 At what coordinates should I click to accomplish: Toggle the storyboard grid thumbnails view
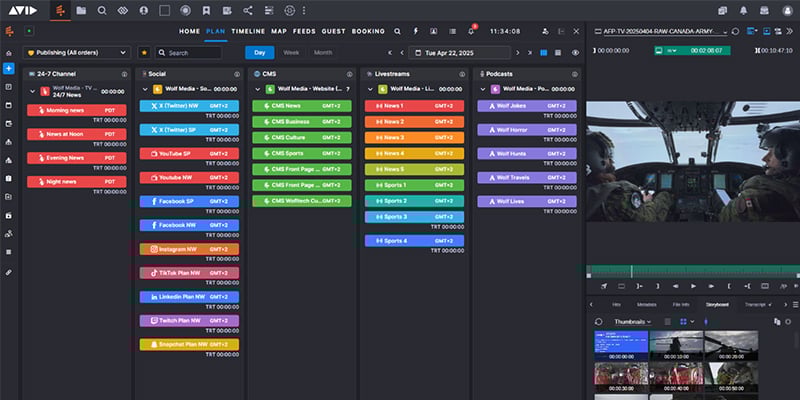684,322
